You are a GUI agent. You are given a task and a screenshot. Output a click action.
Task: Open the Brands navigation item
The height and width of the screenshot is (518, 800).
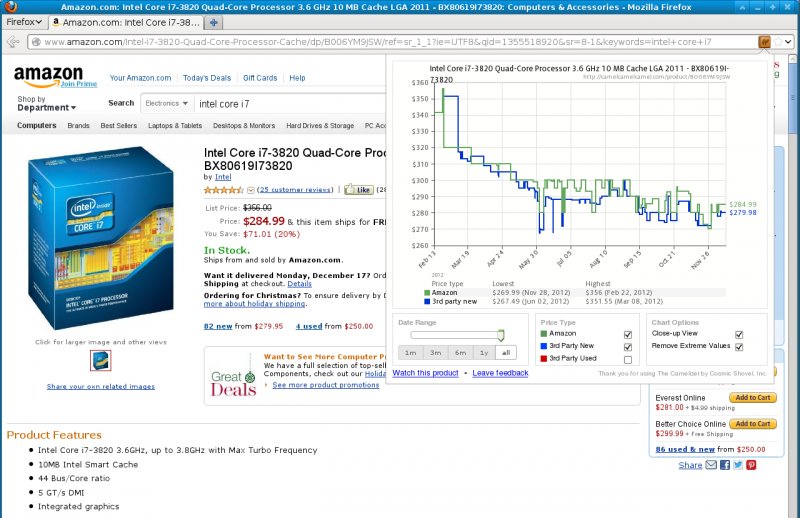[x=78, y=126]
